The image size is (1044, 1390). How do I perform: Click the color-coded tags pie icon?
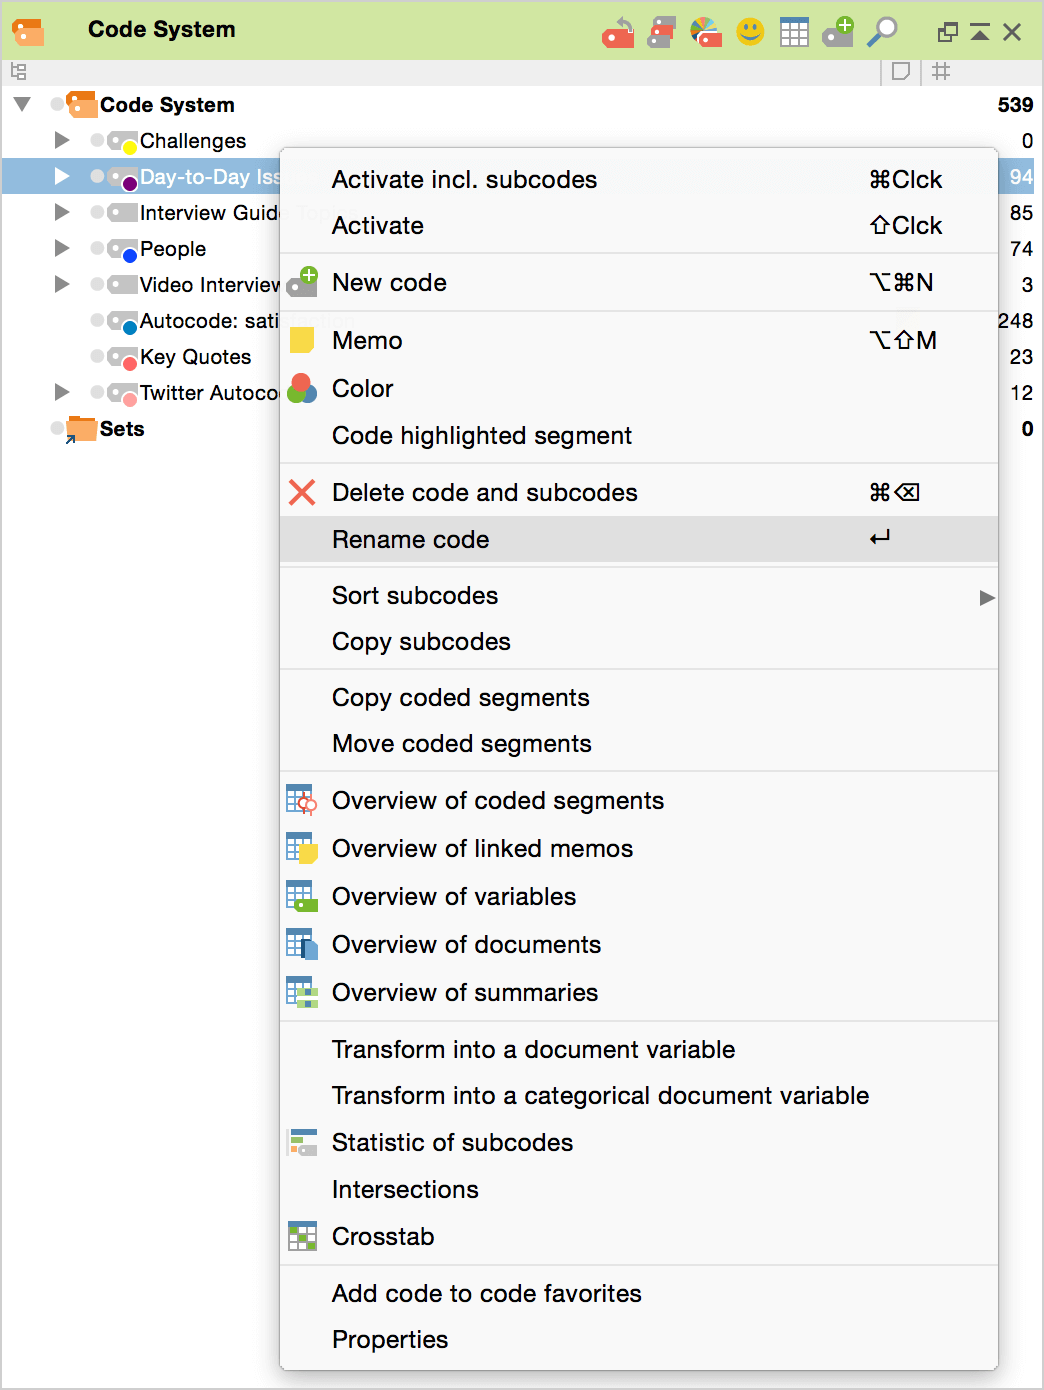706,33
